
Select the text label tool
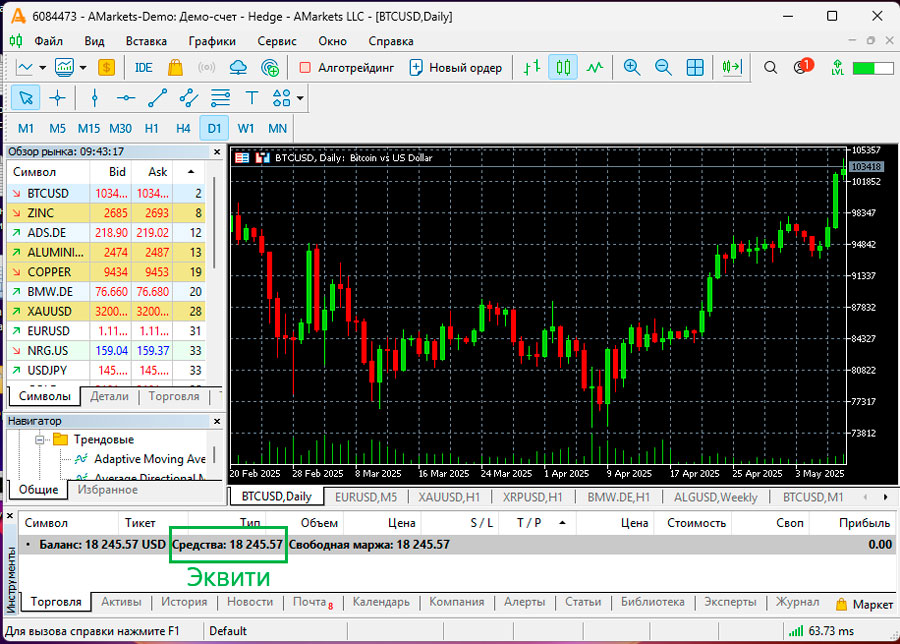(251, 98)
